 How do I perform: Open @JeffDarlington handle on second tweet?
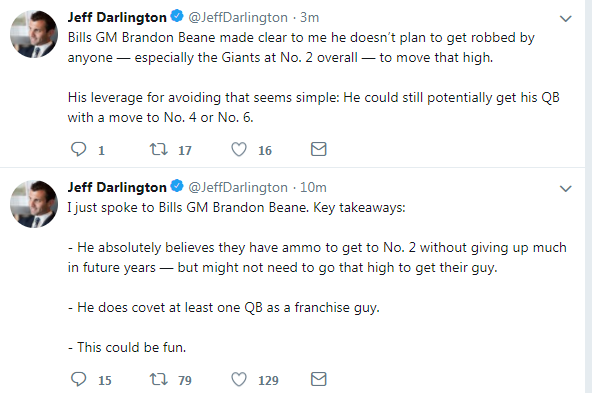238,187
